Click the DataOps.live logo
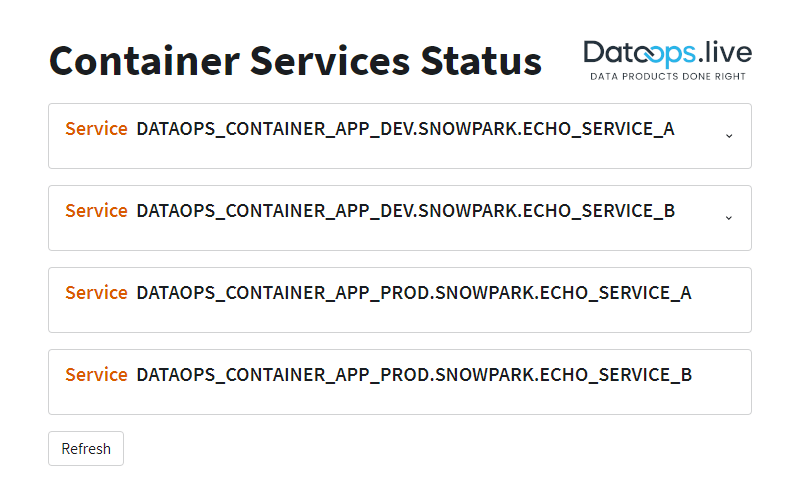This screenshot has width=800, height=500. click(667, 60)
